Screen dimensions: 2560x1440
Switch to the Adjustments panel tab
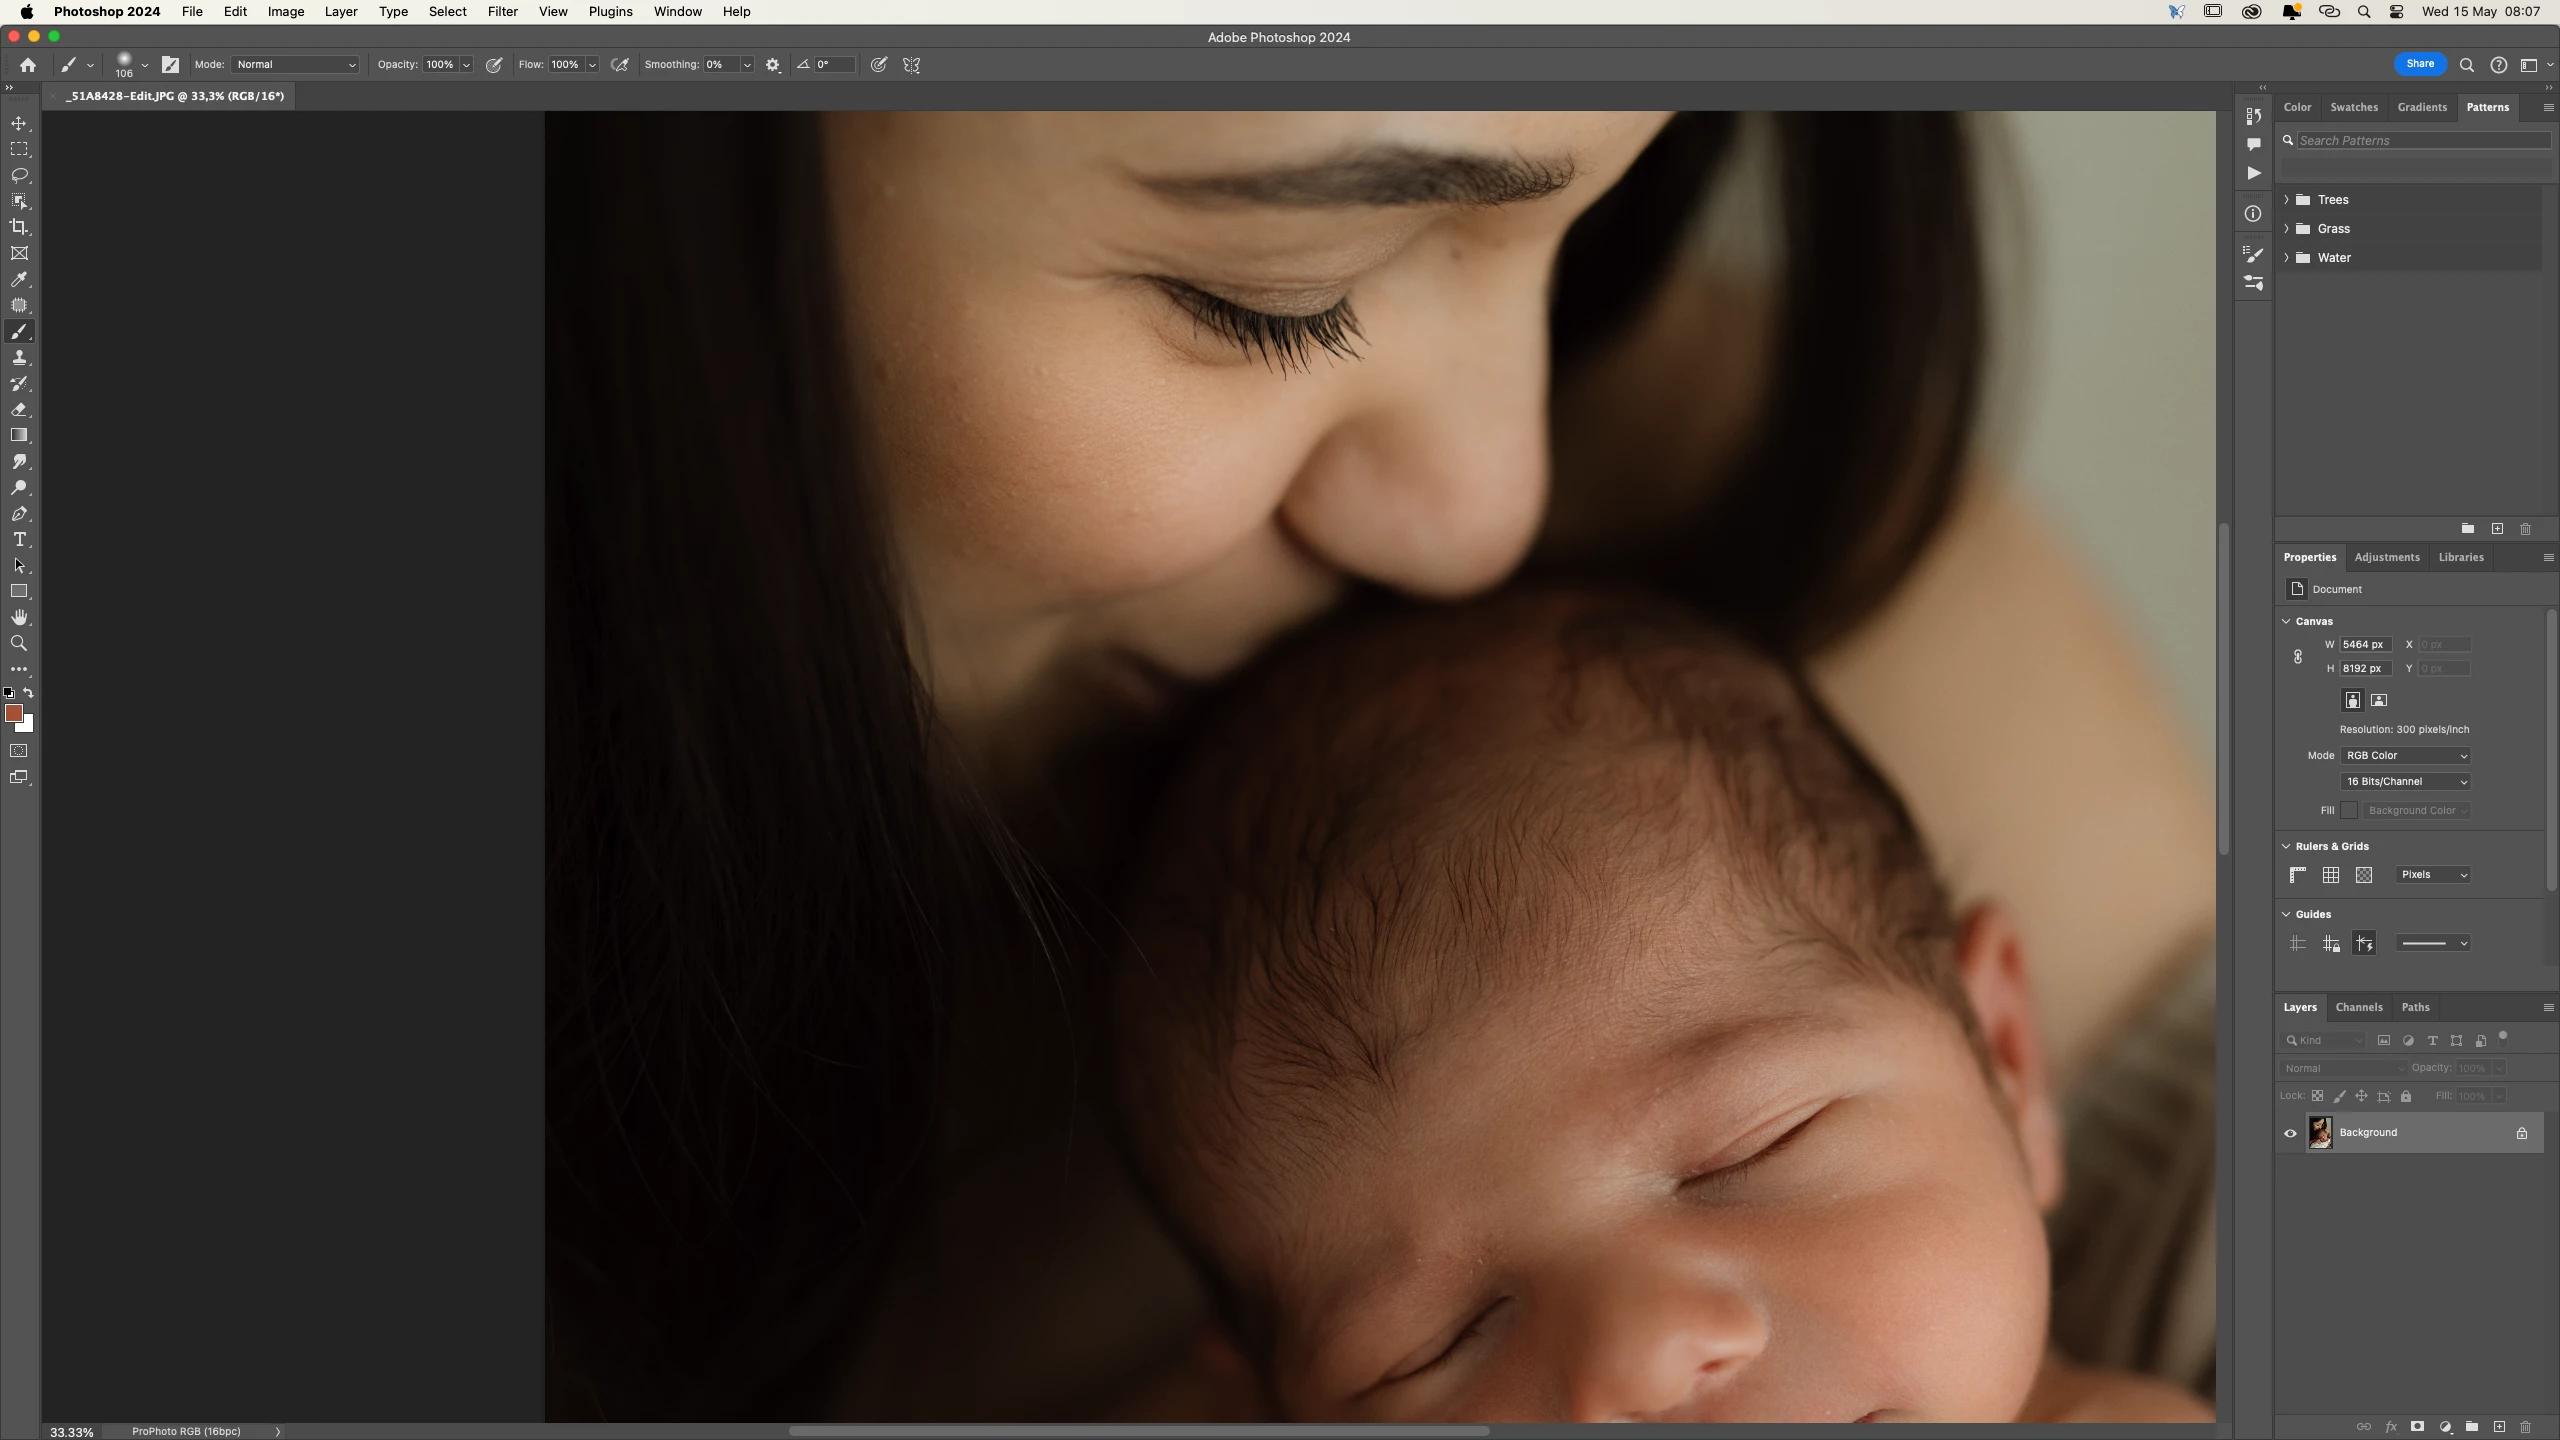[2386, 557]
